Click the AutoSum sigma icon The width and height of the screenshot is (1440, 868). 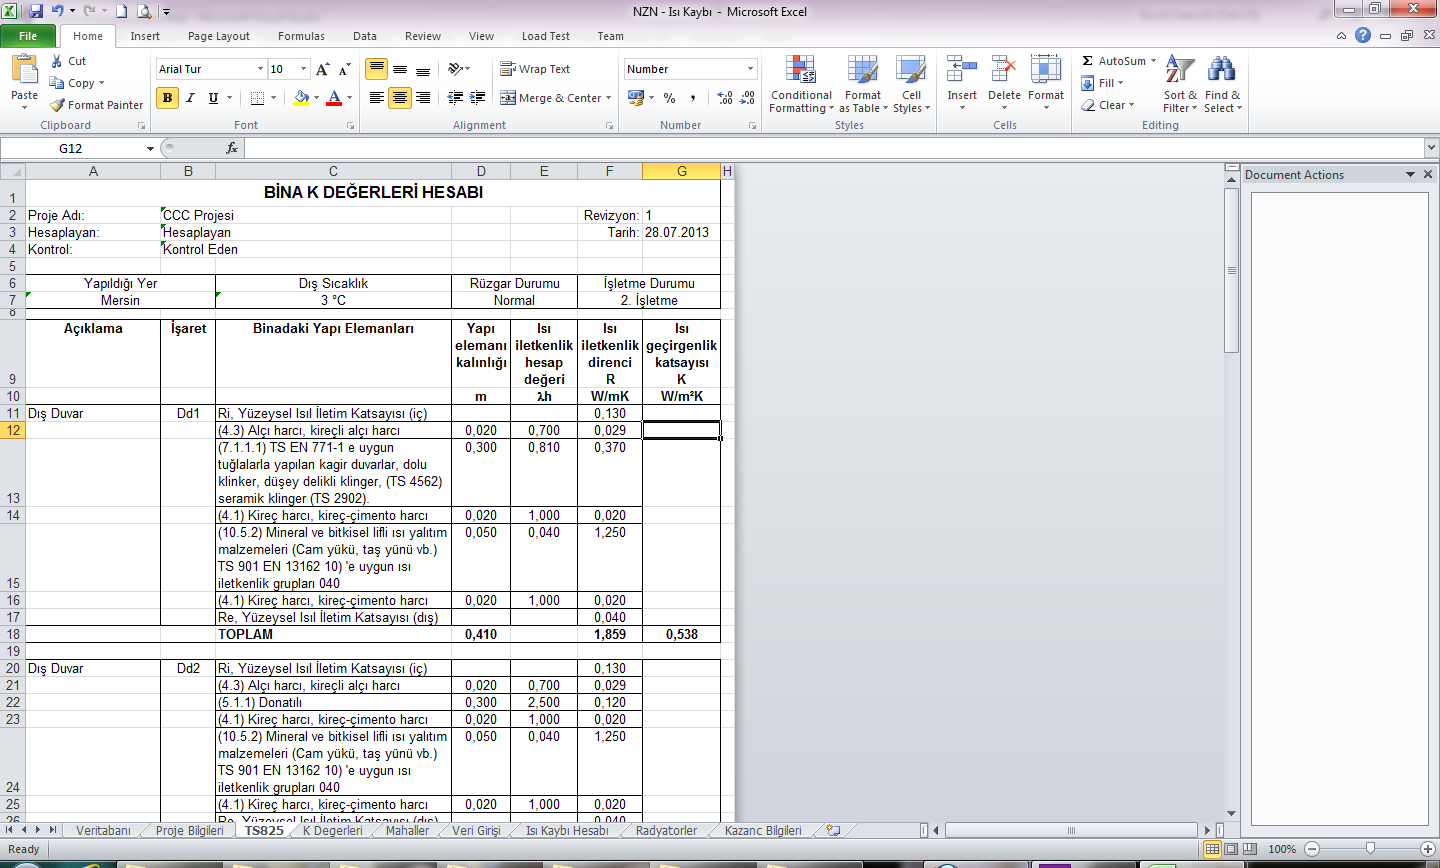coord(1088,61)
